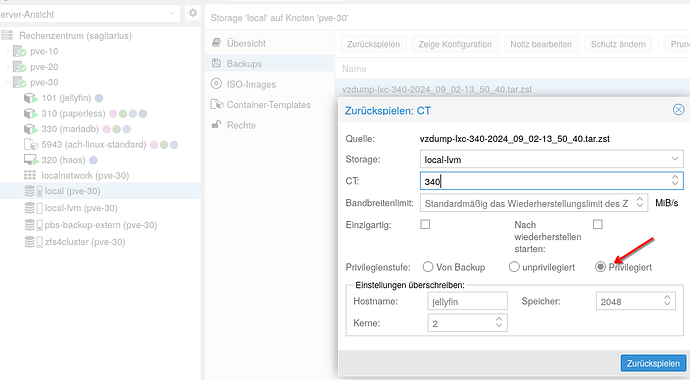Screen dimensions: 690x380
Task: Click the Bandbreitenlimit spinner arrows
Action: [x=640, y=203]
